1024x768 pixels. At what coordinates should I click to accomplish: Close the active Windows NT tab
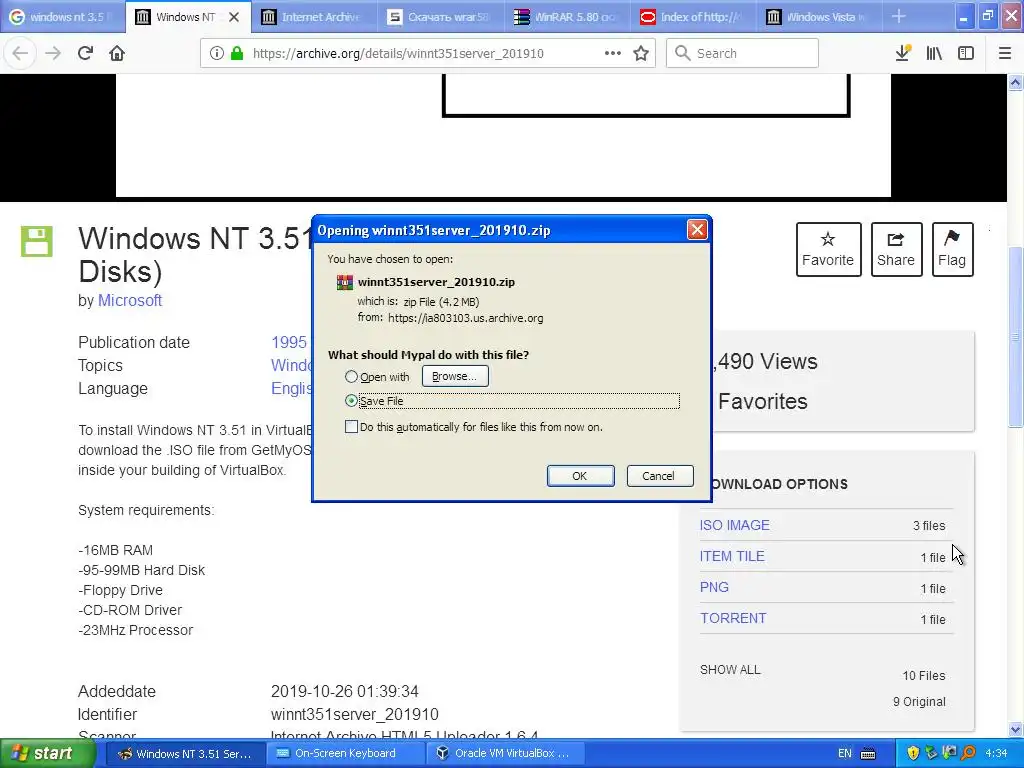click(234, 17)
